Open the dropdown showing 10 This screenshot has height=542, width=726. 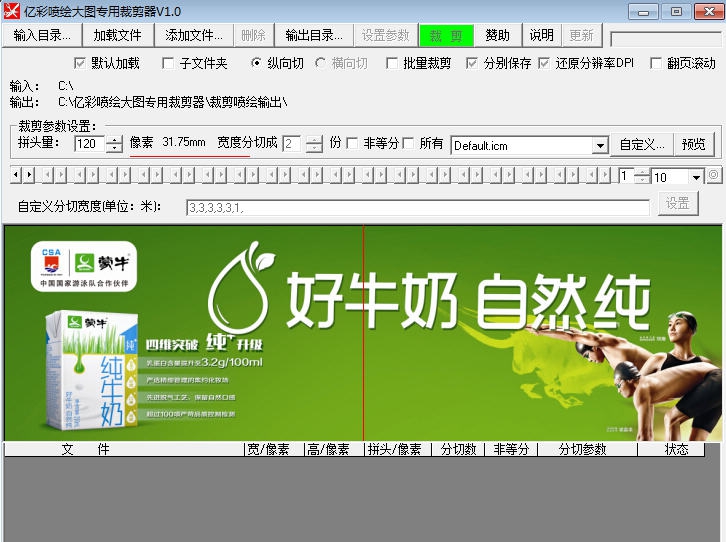click(x=696, y=177)
